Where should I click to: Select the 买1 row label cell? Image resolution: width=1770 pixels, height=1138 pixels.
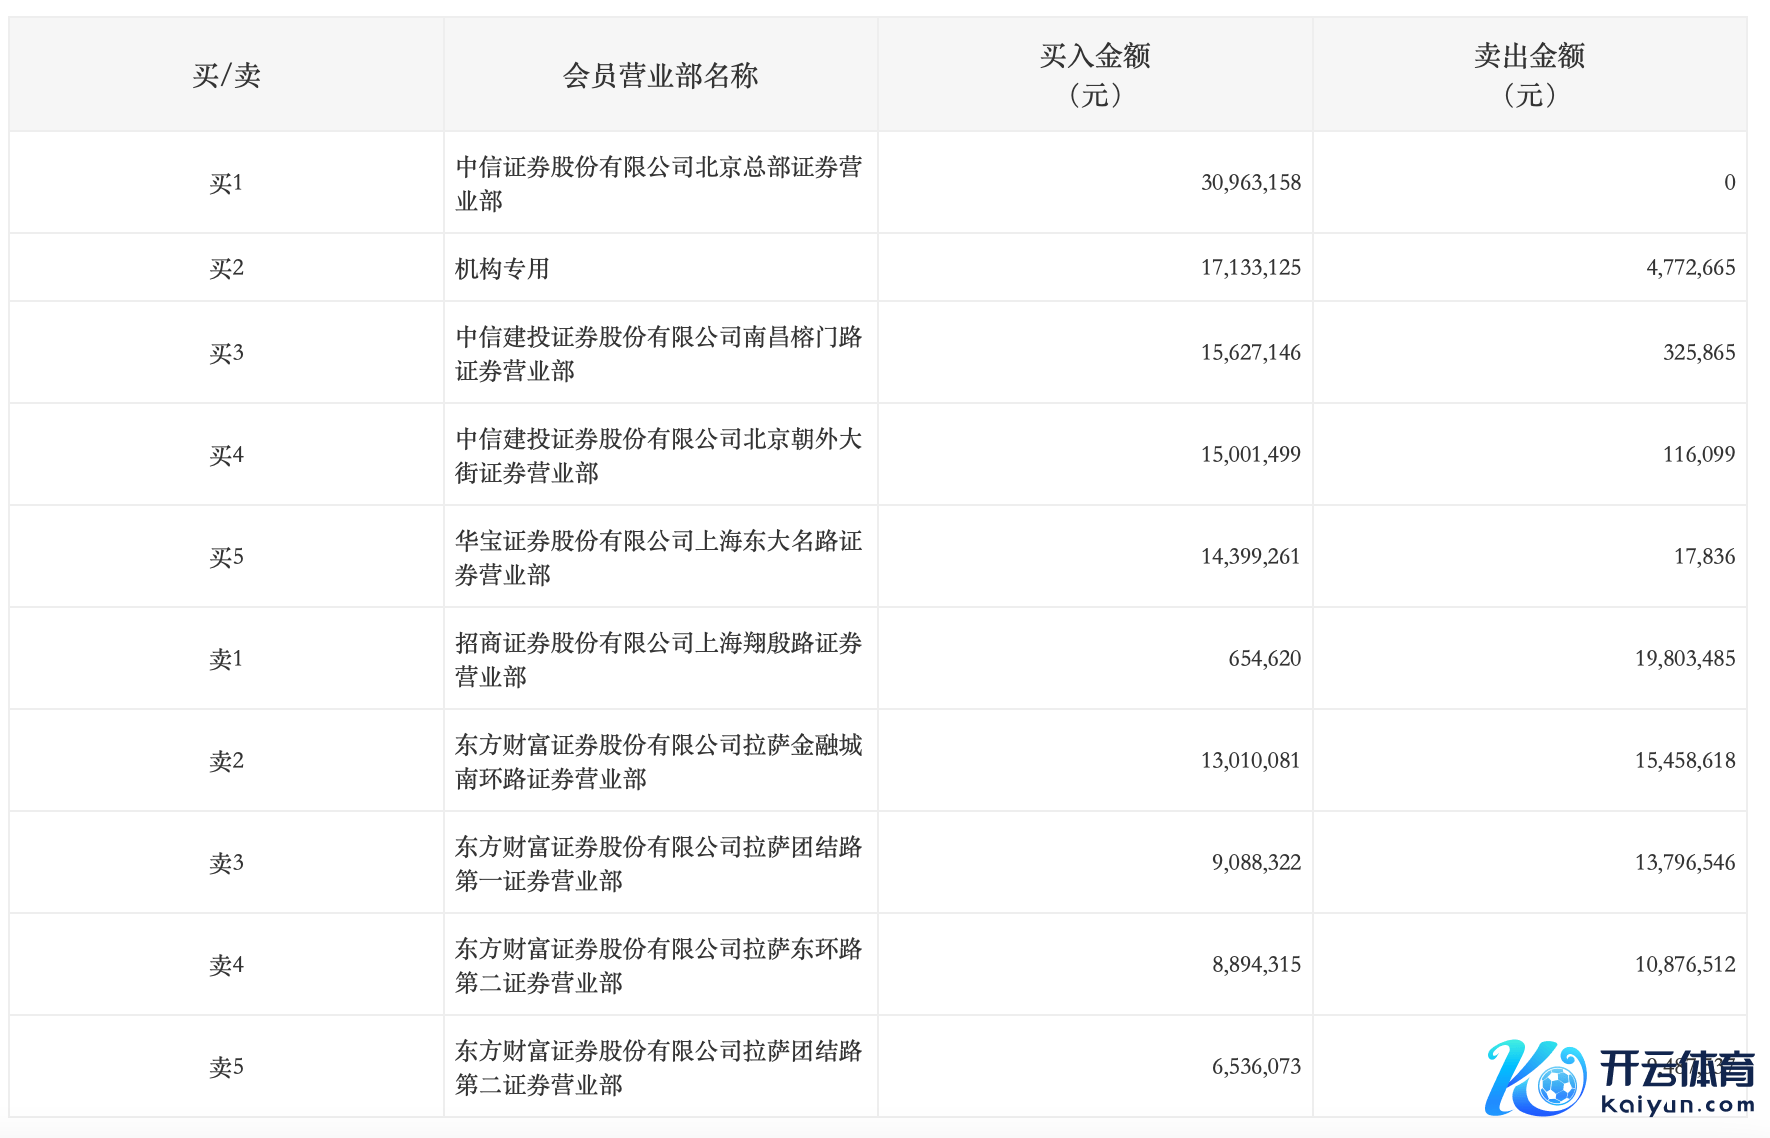[x=226, y=183]
